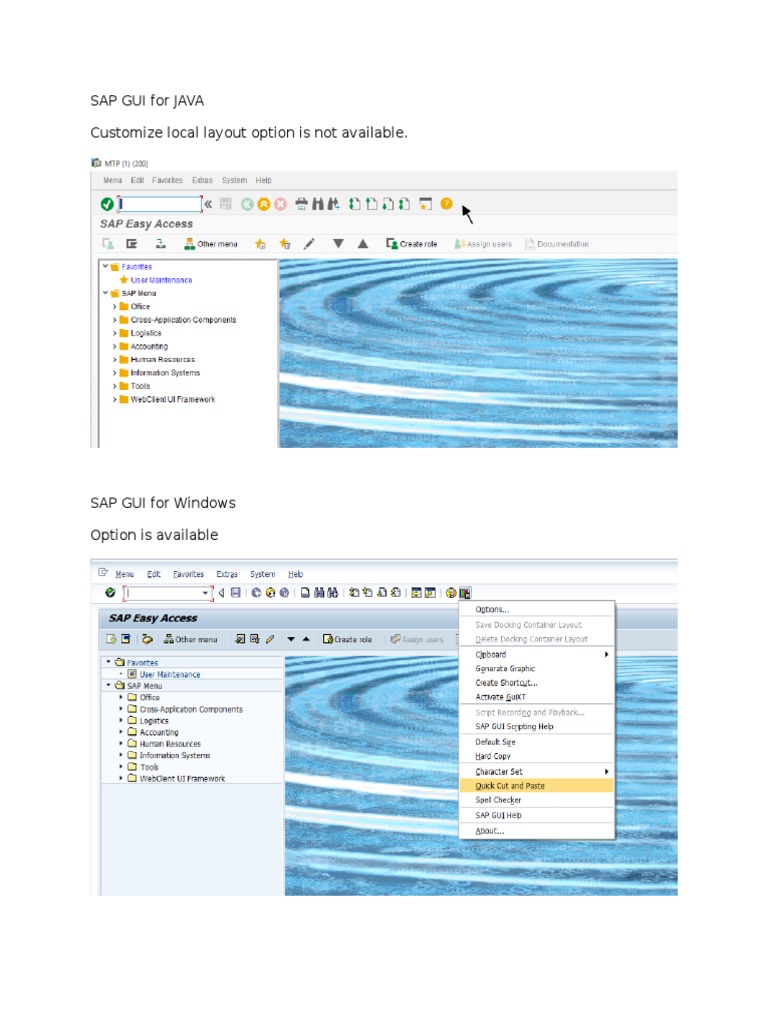Choose Quick Cut and Paste menu entry
Viewport: 768px width, 1024px height.
click(536, 786)
